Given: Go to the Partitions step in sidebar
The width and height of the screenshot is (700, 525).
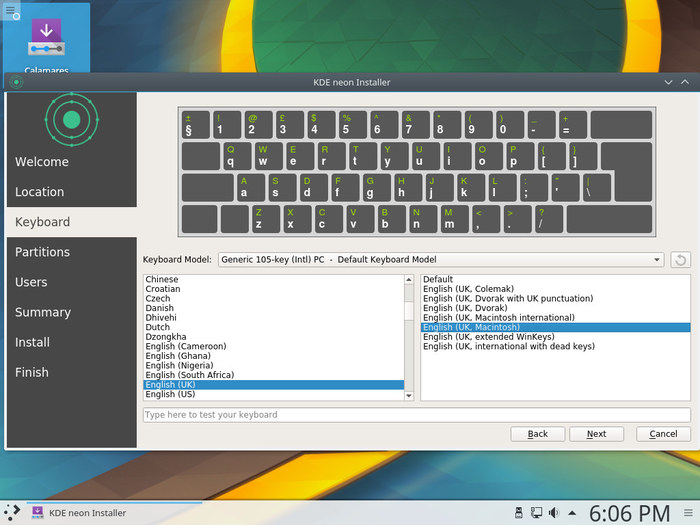Looking at the screenshot, I should point(42,252).
